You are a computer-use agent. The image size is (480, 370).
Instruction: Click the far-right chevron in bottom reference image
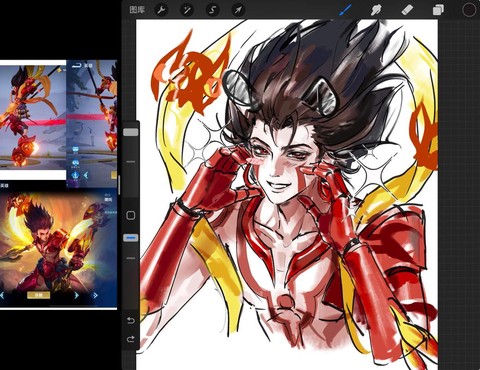(x=95, y=295)
